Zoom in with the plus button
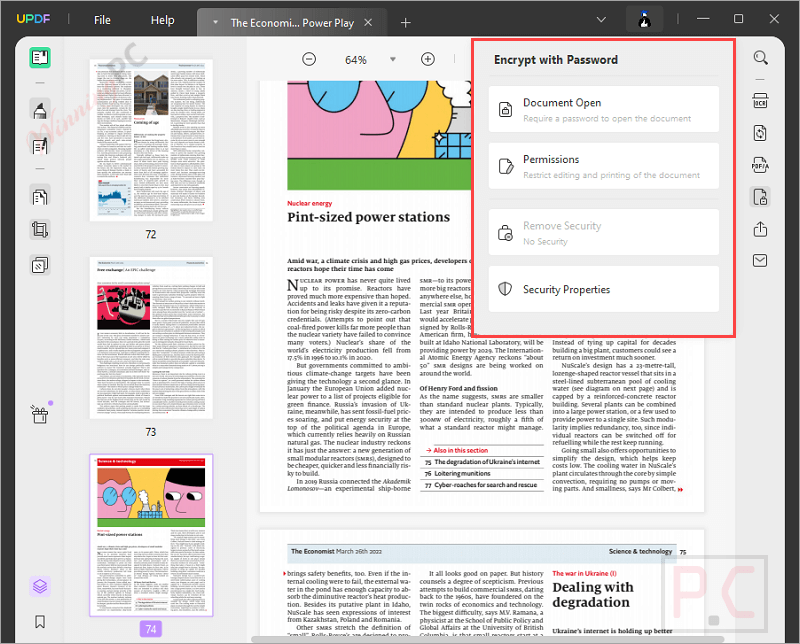Image resolution: width=800 pixels, height=644 pixels. coord(428,59)
